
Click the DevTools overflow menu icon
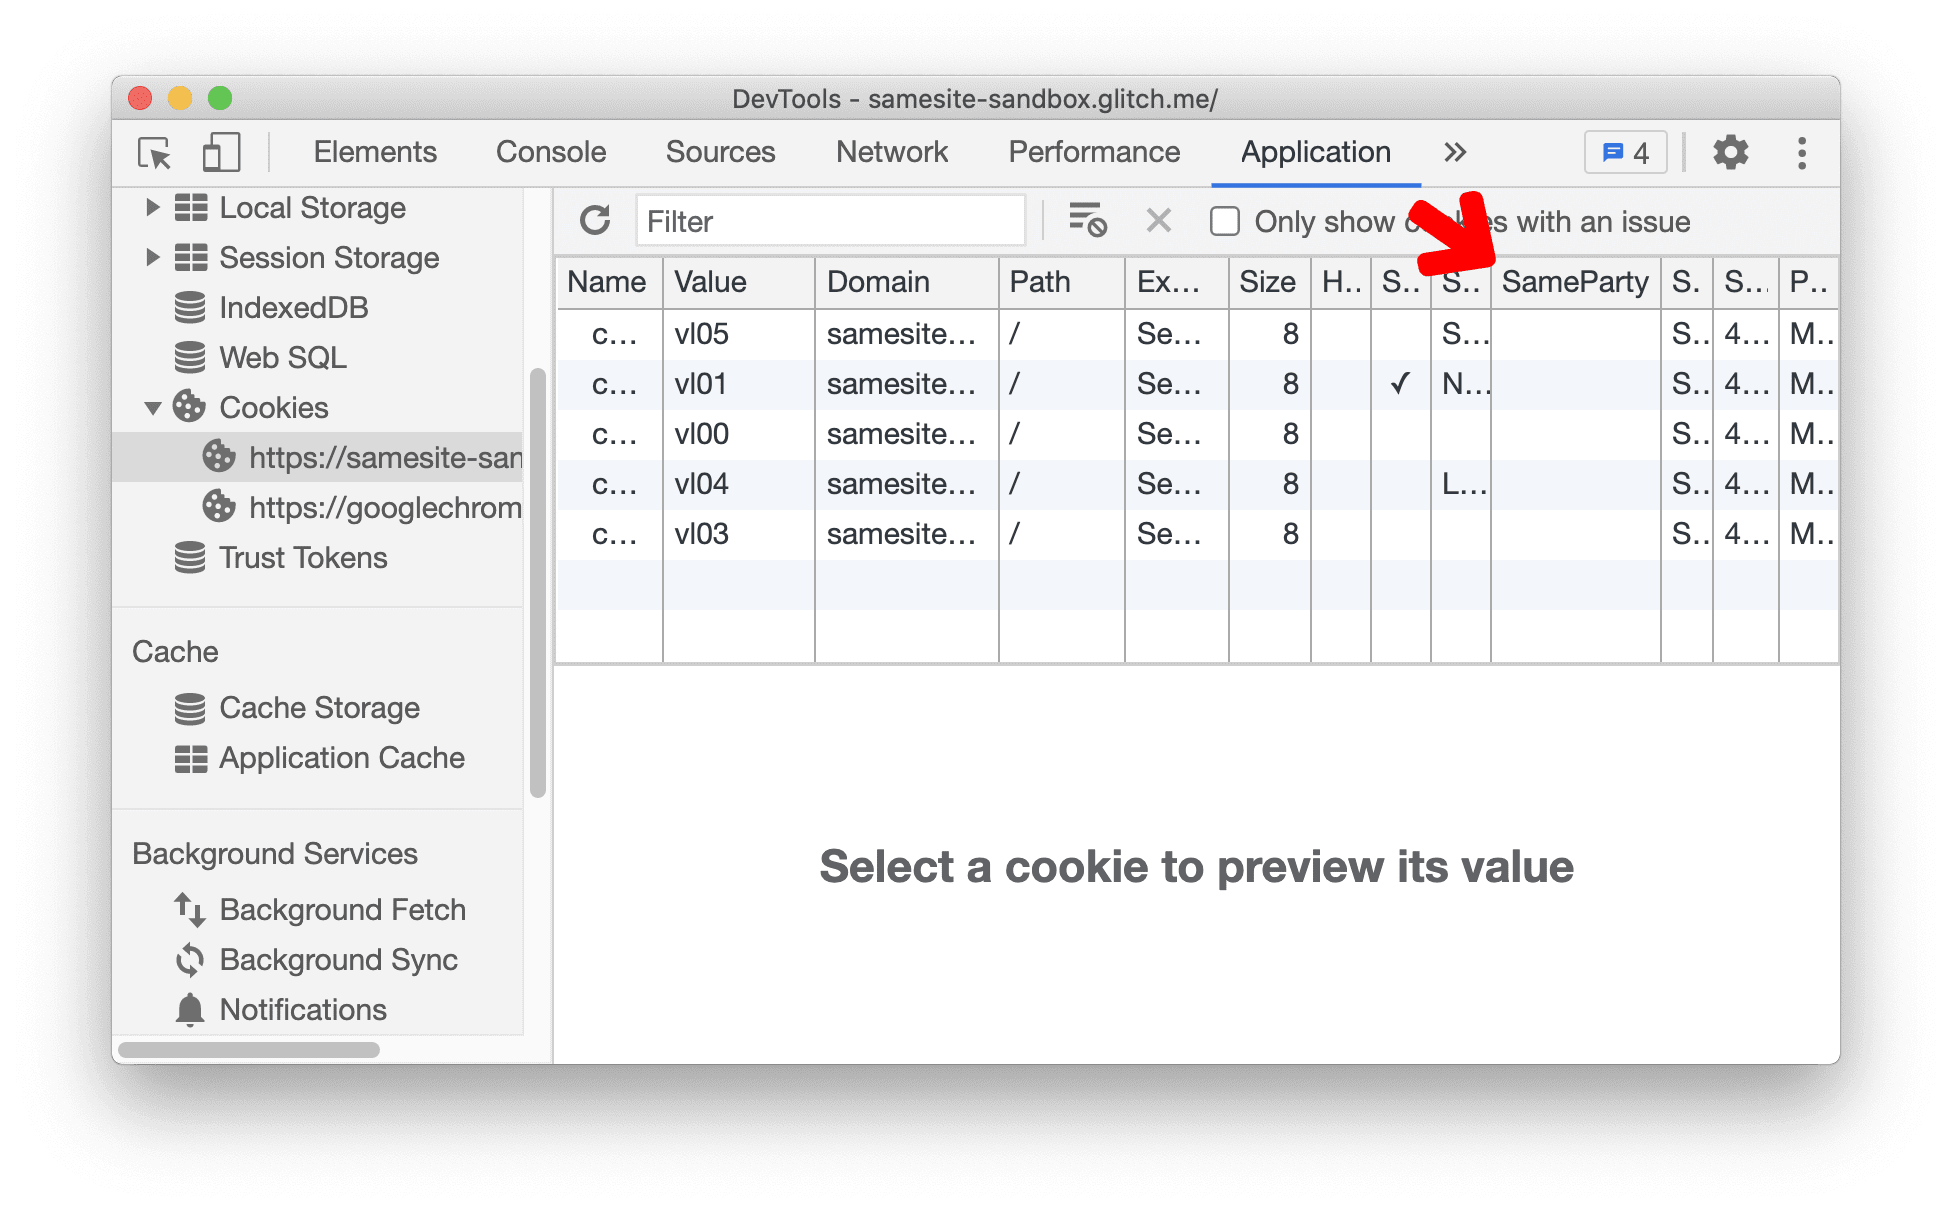click(x=1803, y=151)
